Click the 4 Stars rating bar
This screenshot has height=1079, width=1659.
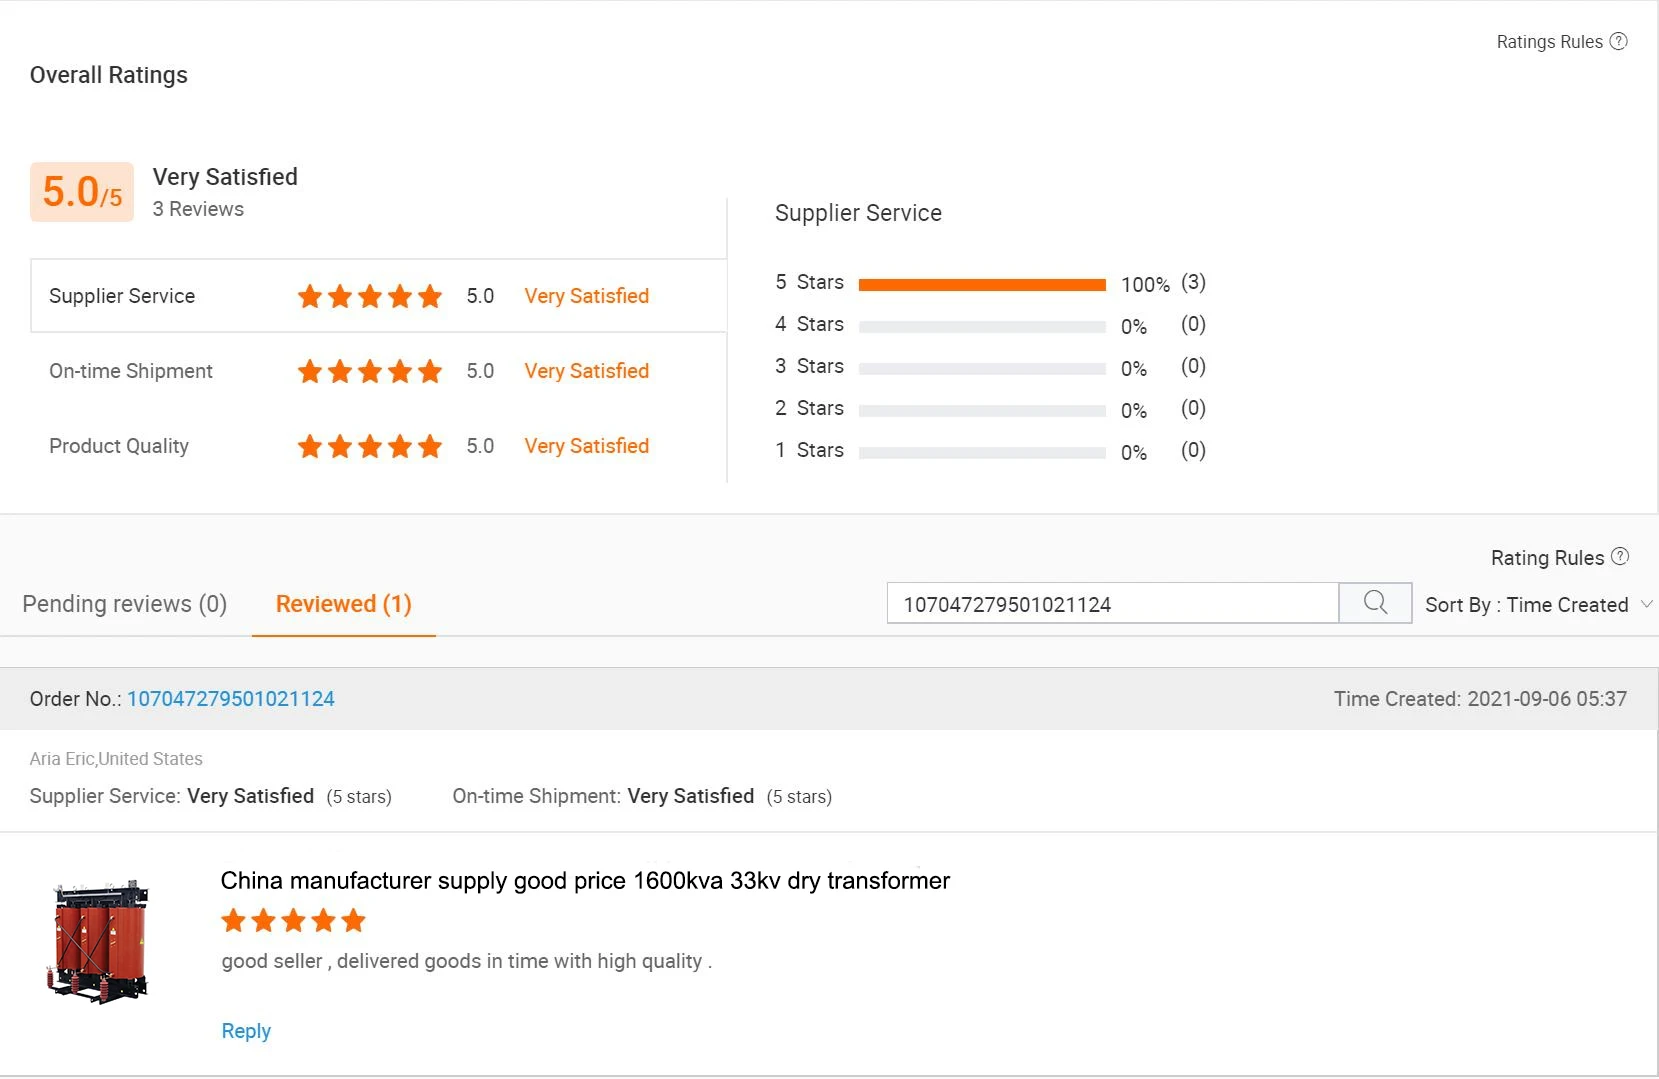pos(981,327)
